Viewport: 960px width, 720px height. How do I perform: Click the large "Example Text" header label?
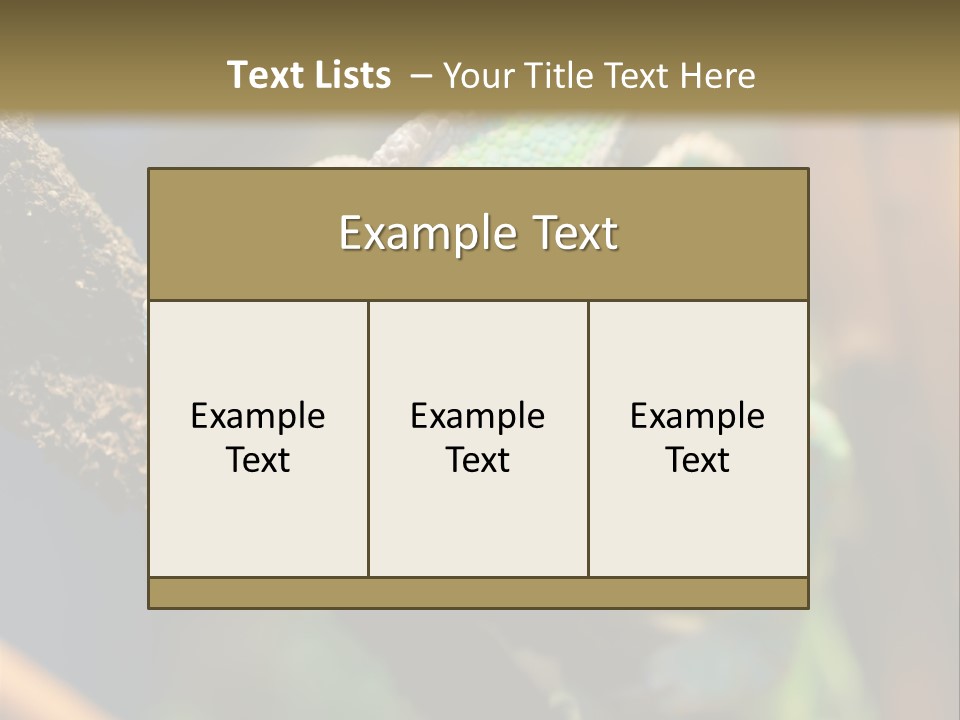pos(478,233)
